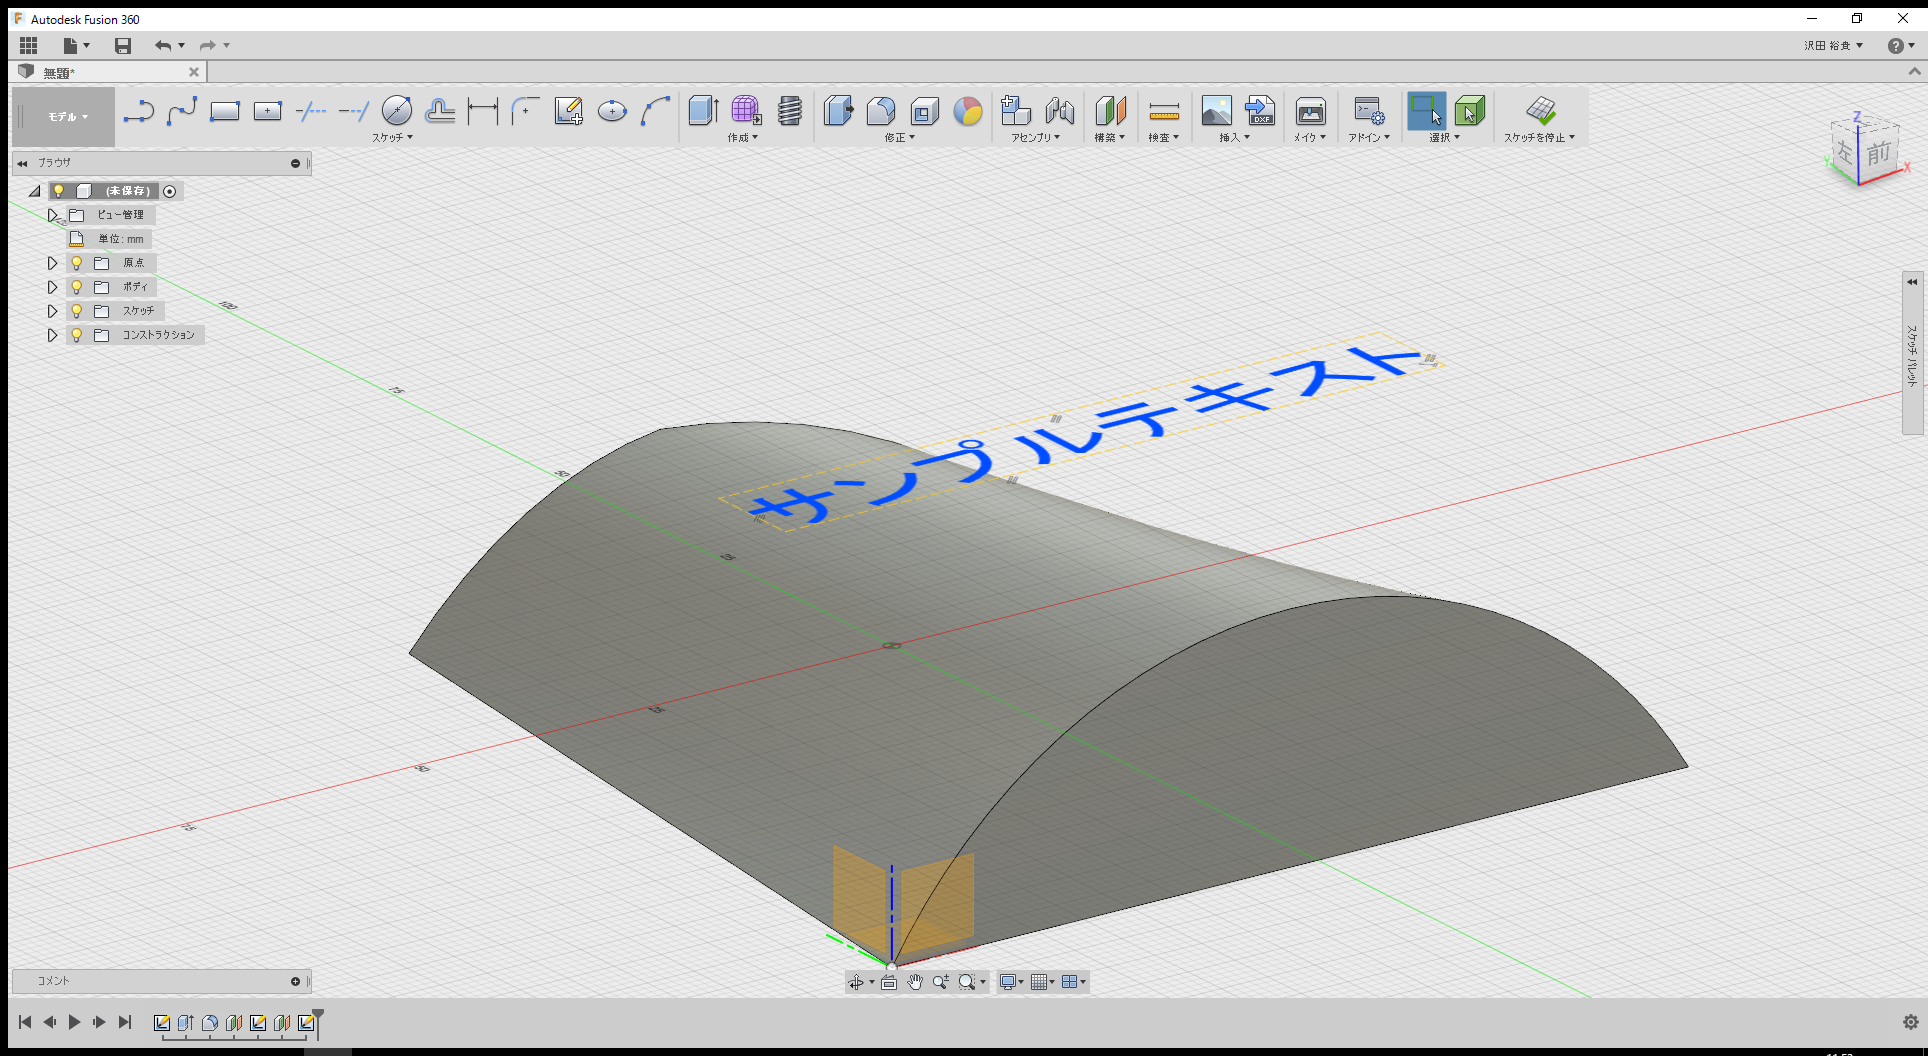Select the Extrude tool
This screenshot has width=1928, height=1056.
[703, 111]
